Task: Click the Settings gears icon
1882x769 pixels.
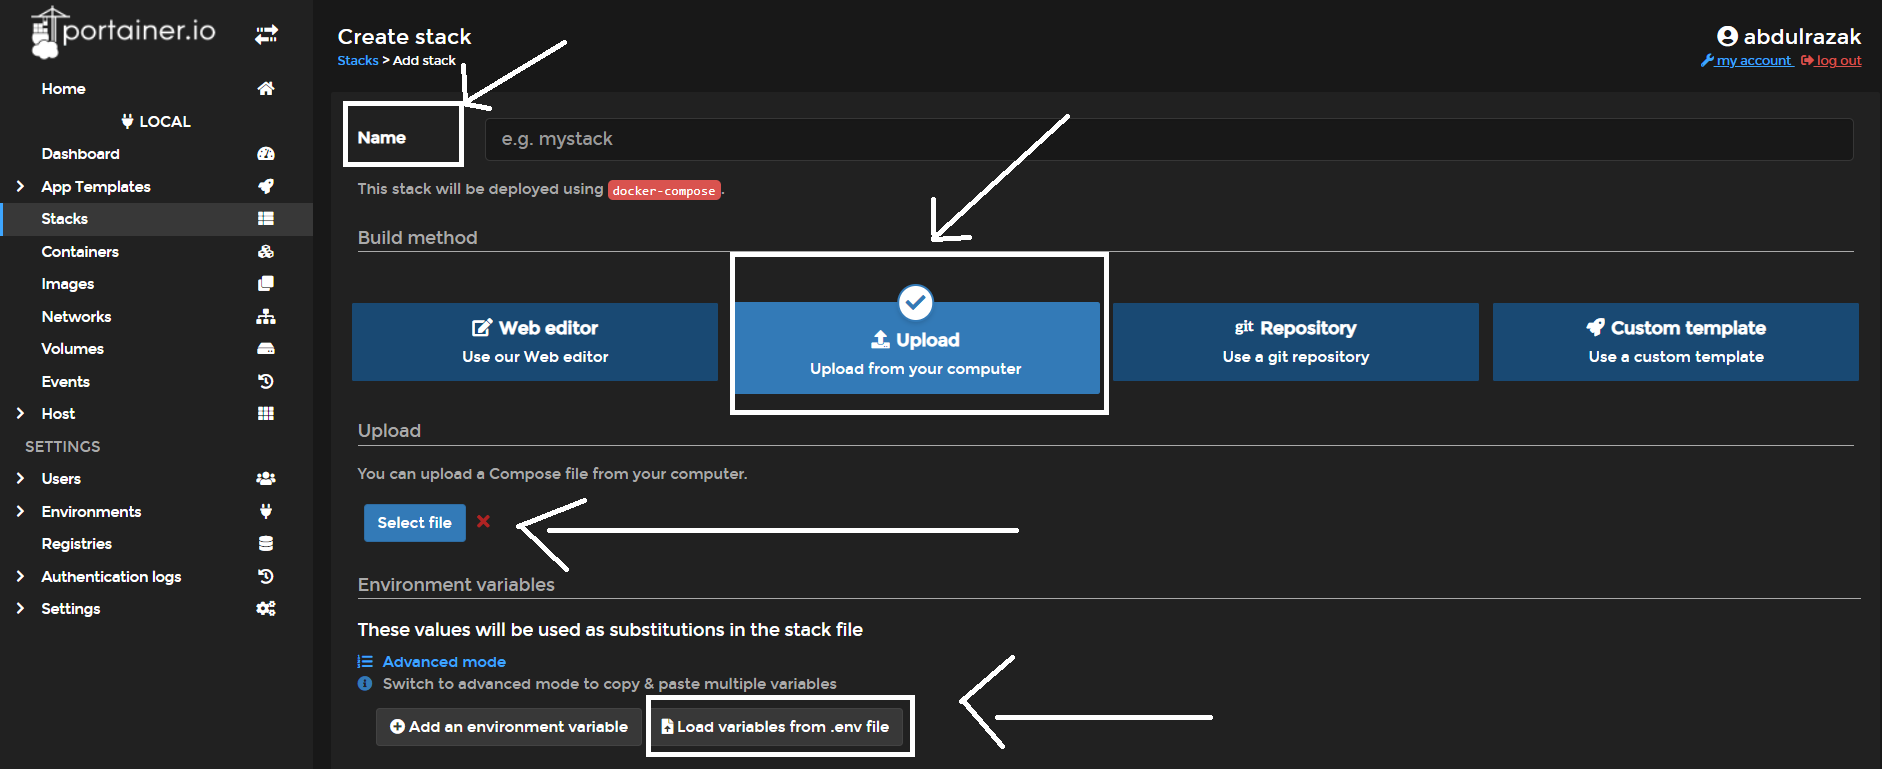Action: pyautogui.click(x=266, y=608)
